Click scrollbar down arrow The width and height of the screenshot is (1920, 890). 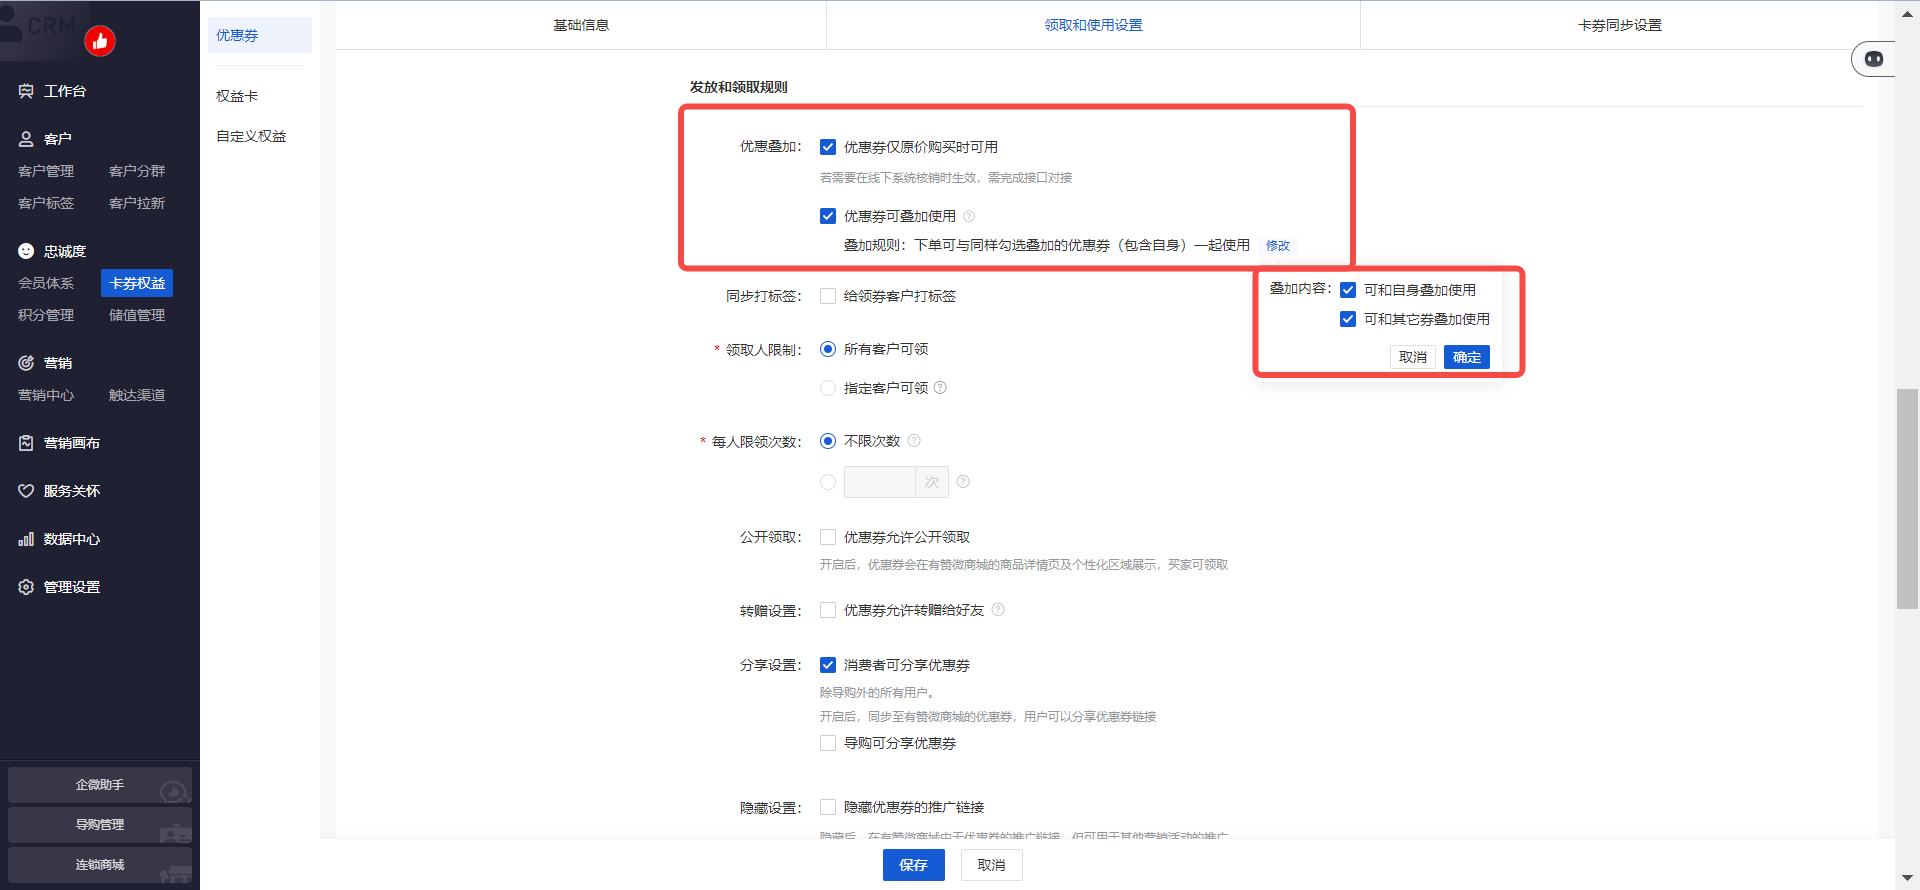(1907, 879)
